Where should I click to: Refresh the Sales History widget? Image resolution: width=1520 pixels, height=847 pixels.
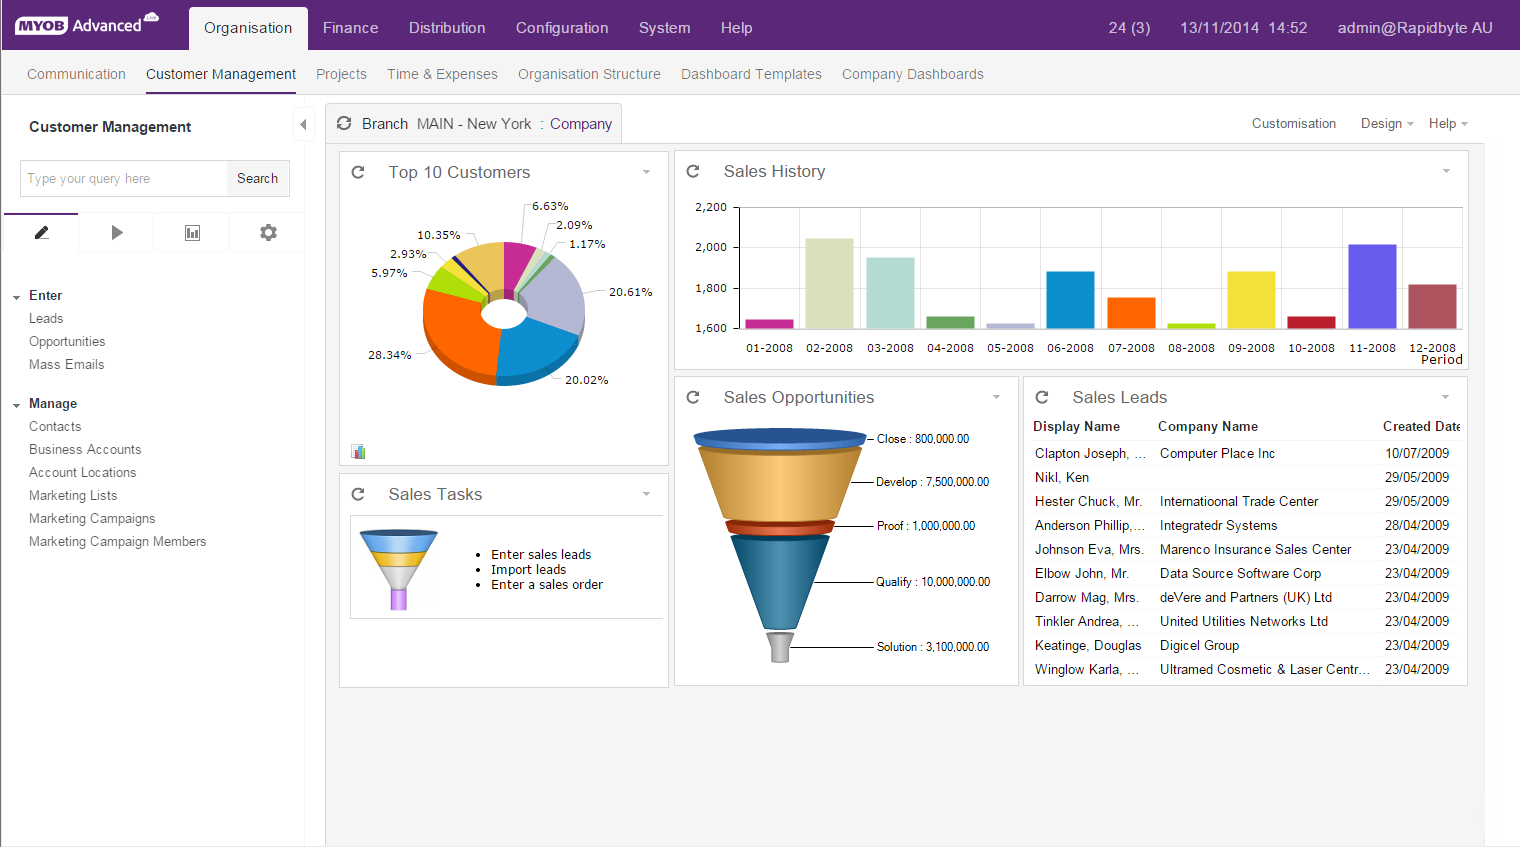point(693,171)
